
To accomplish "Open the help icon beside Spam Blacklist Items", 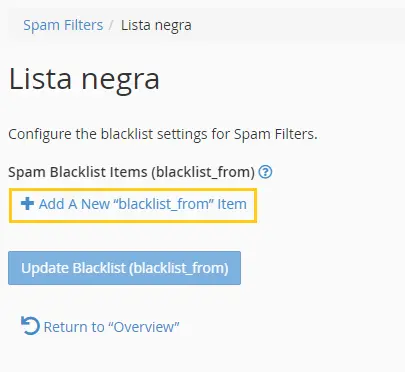I will [x=265, y=172].
